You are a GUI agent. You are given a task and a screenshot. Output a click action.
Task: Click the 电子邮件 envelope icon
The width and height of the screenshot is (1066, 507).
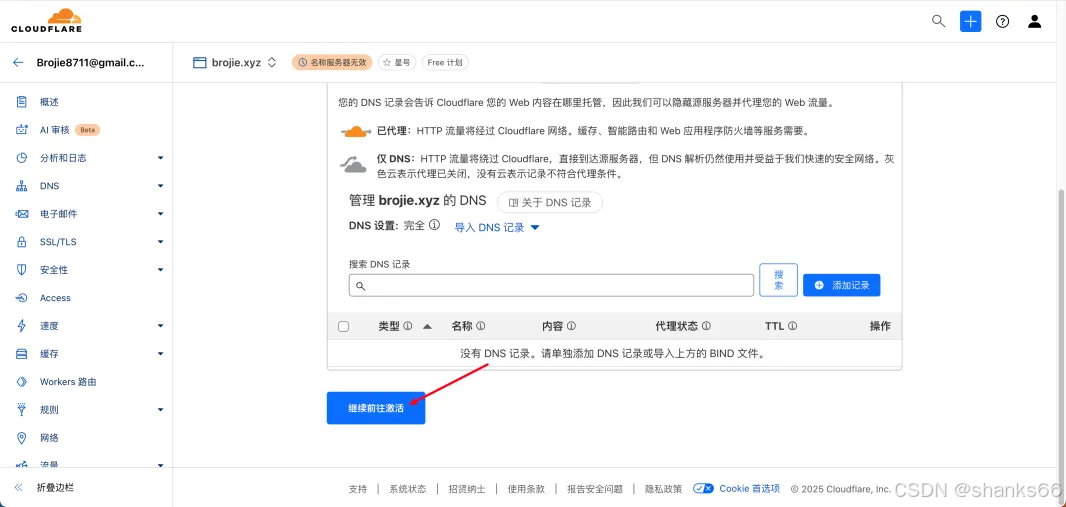tap(22, 214)
